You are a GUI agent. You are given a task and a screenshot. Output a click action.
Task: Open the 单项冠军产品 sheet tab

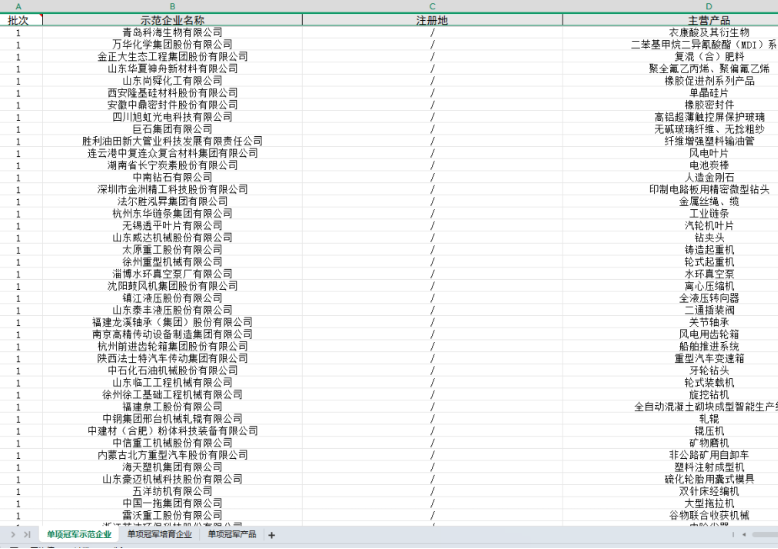232,535
